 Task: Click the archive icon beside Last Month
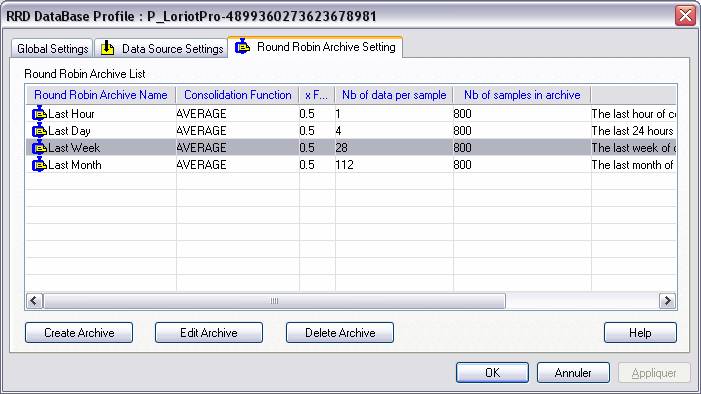pos(39,164)
